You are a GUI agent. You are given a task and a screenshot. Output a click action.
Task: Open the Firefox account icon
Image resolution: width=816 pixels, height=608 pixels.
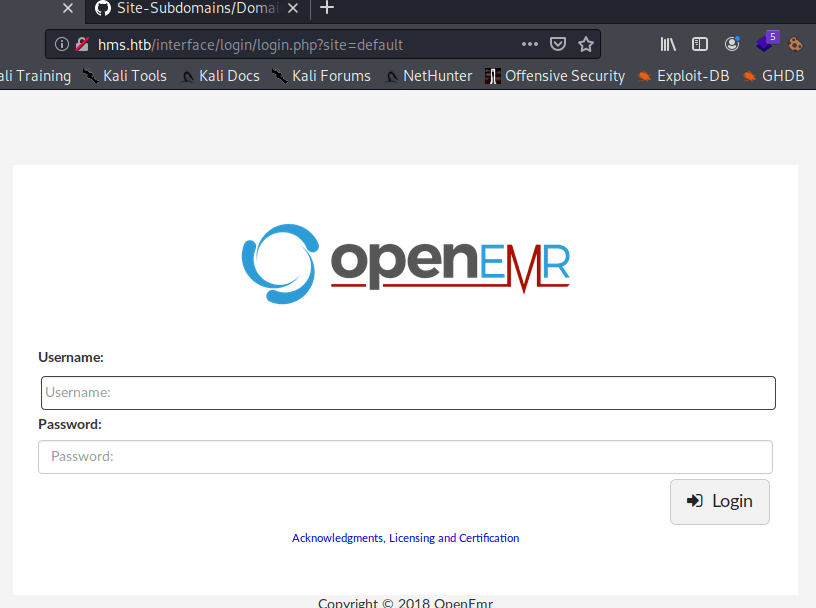point(732,44)
